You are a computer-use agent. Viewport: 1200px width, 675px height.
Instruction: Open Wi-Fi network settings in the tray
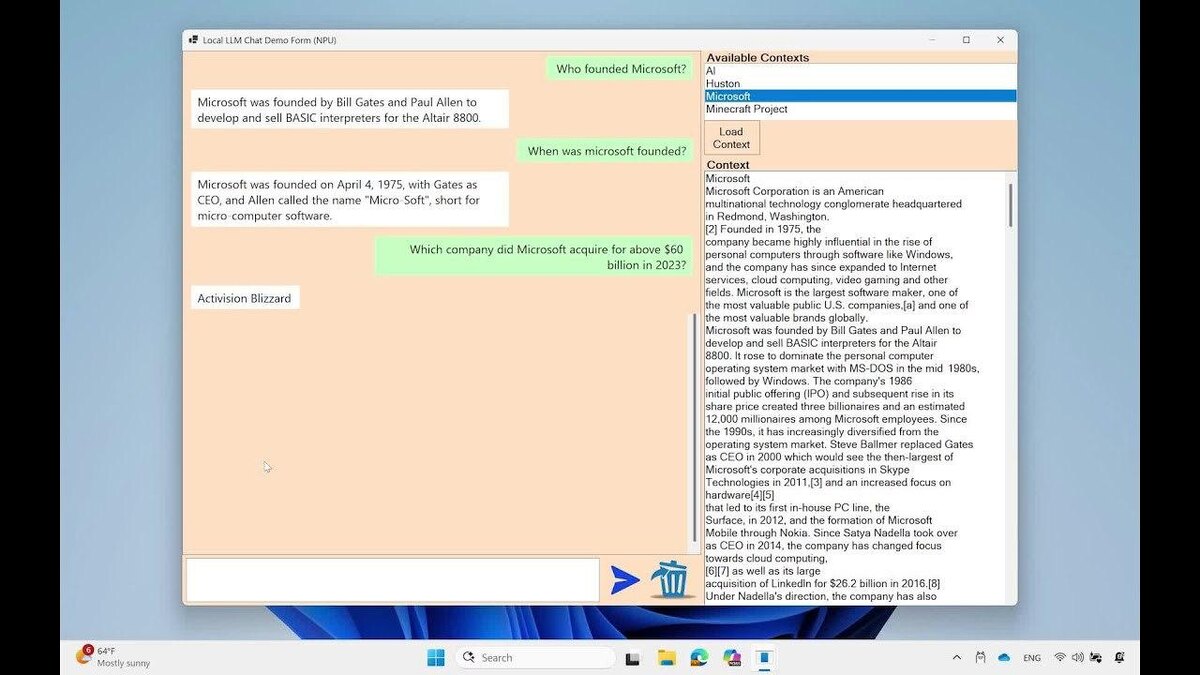pos(1060,657)
